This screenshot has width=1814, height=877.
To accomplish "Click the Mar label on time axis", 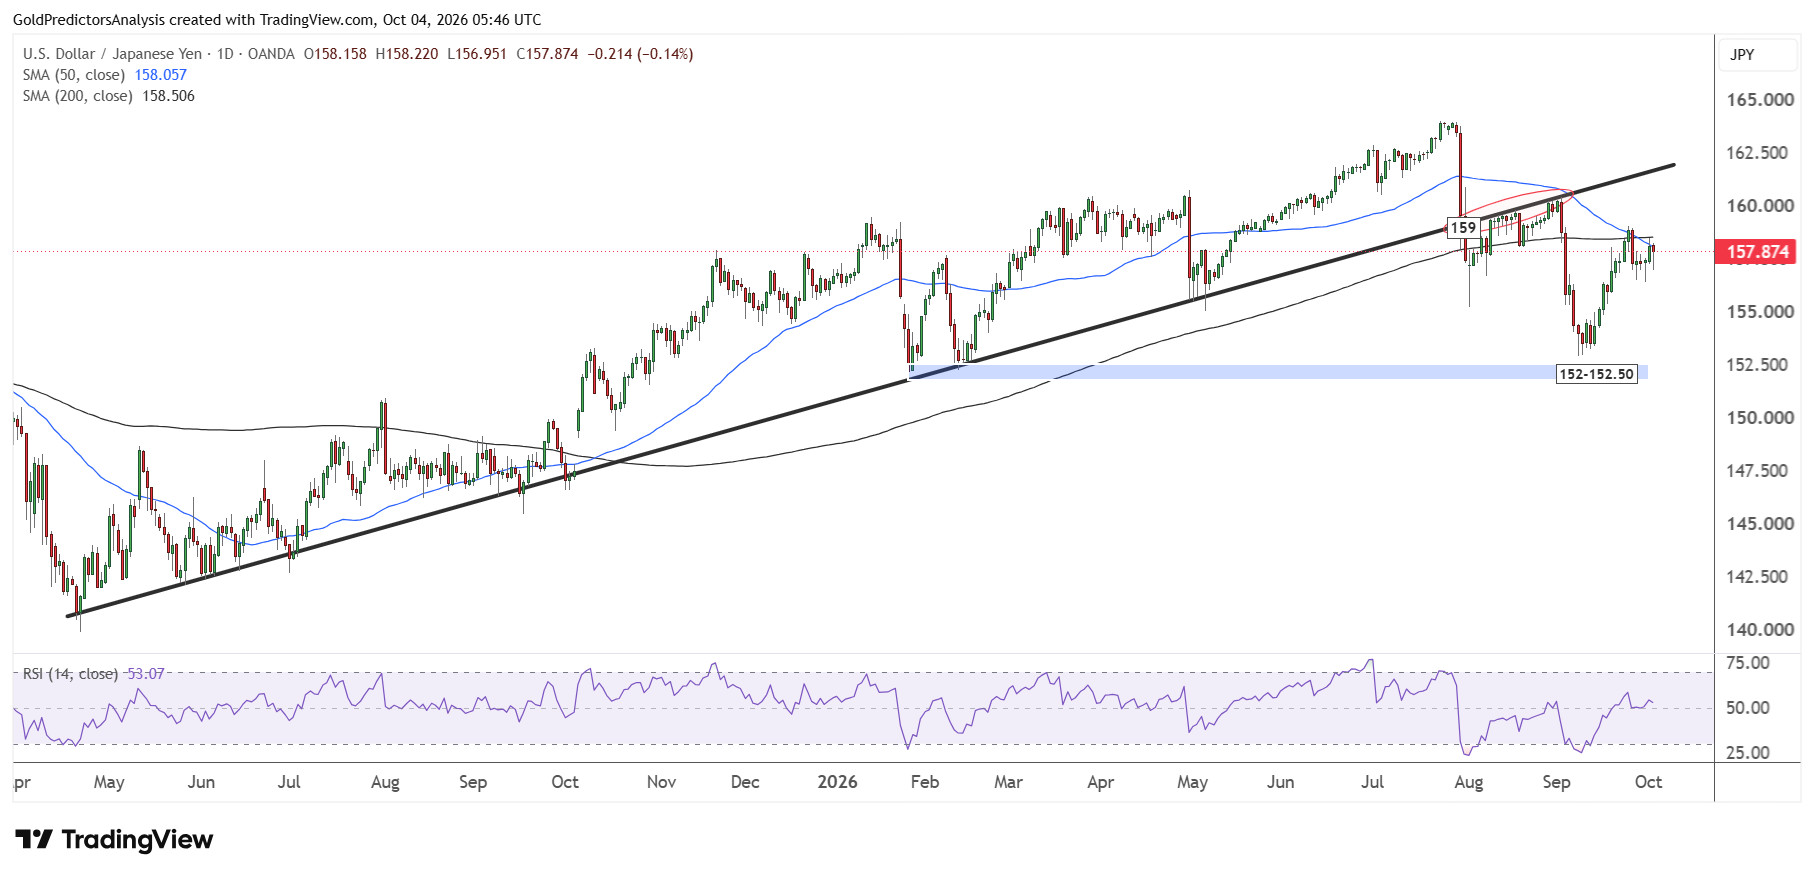I will (1008, 782).
